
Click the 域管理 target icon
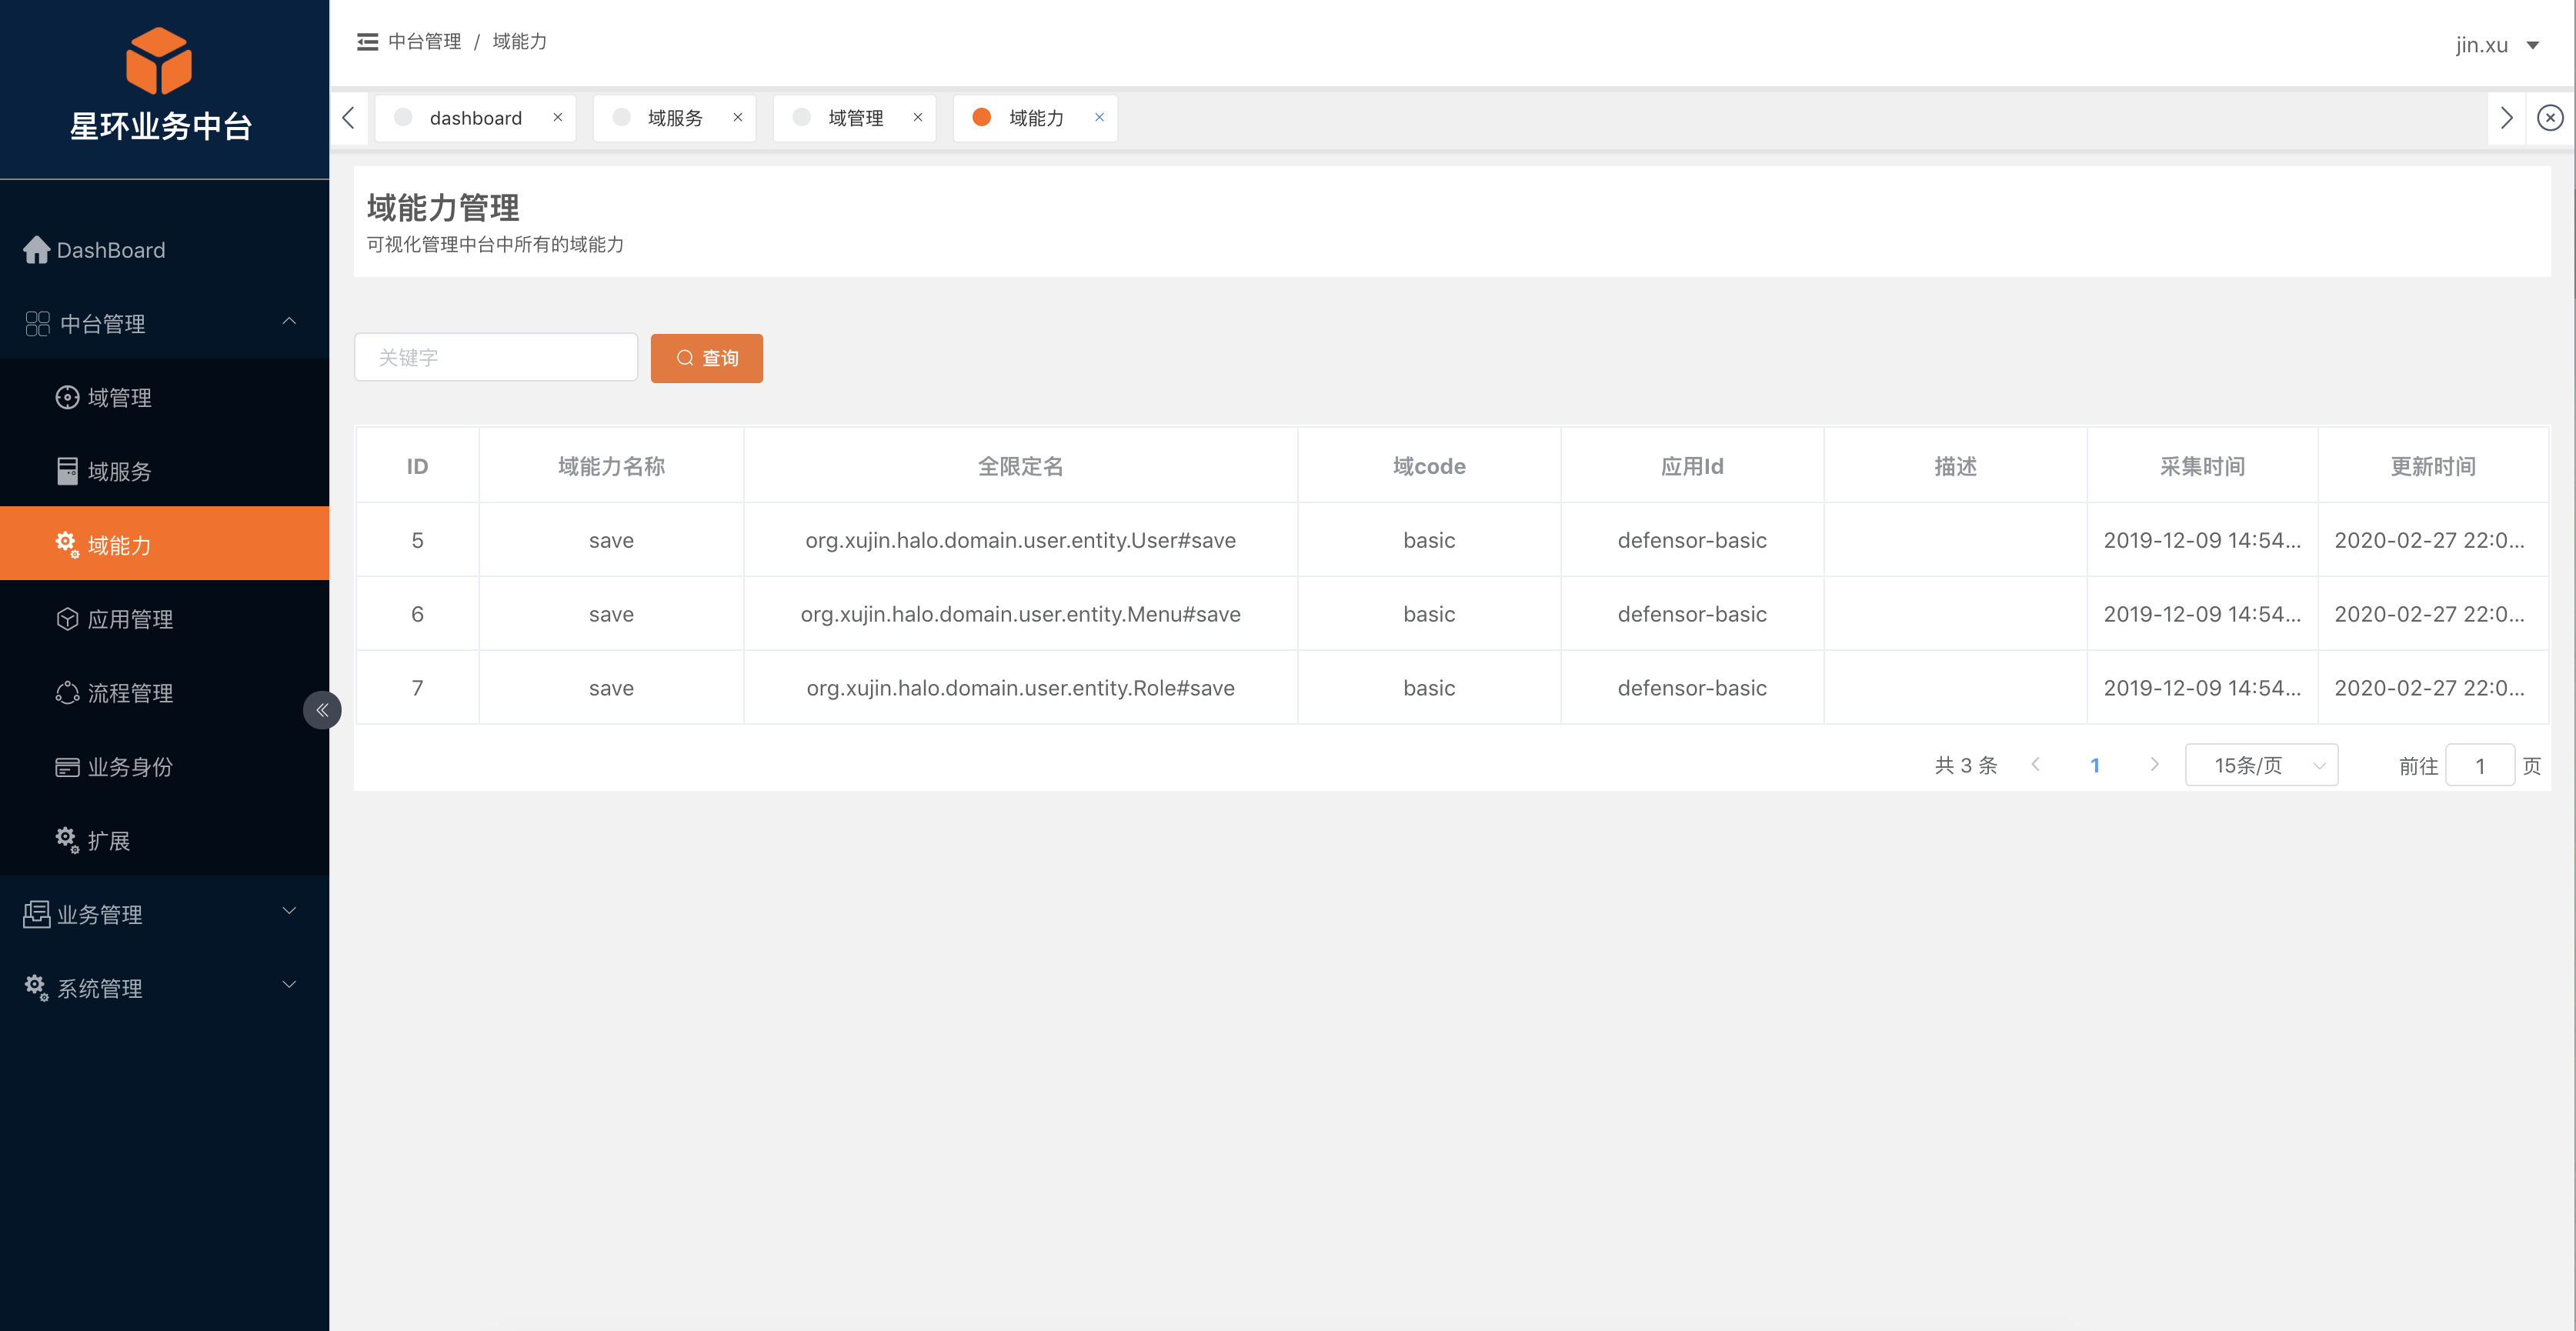67,397
